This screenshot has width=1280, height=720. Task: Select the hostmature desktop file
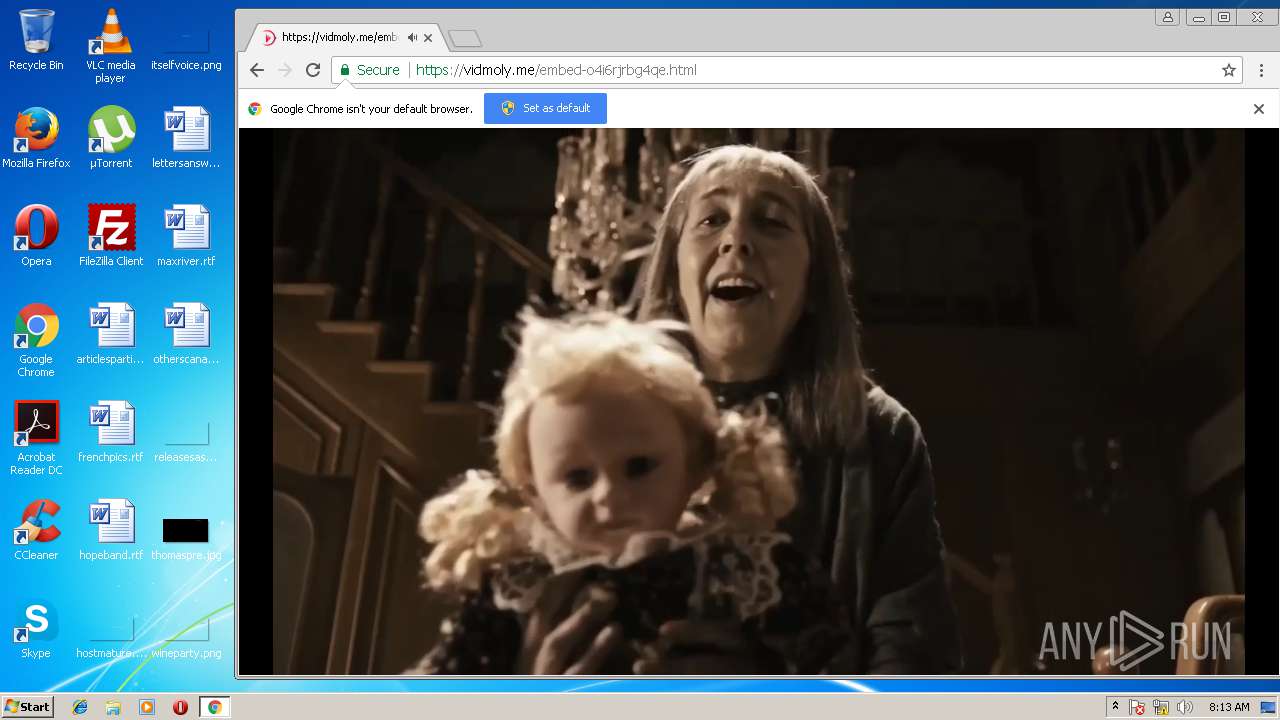[110, 636]
